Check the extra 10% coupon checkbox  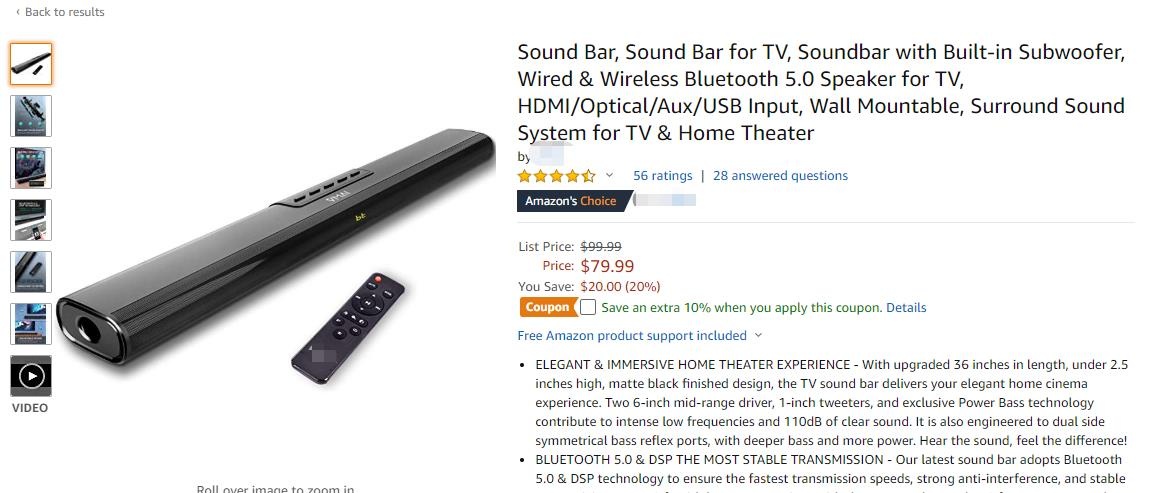tap(588, 307)
